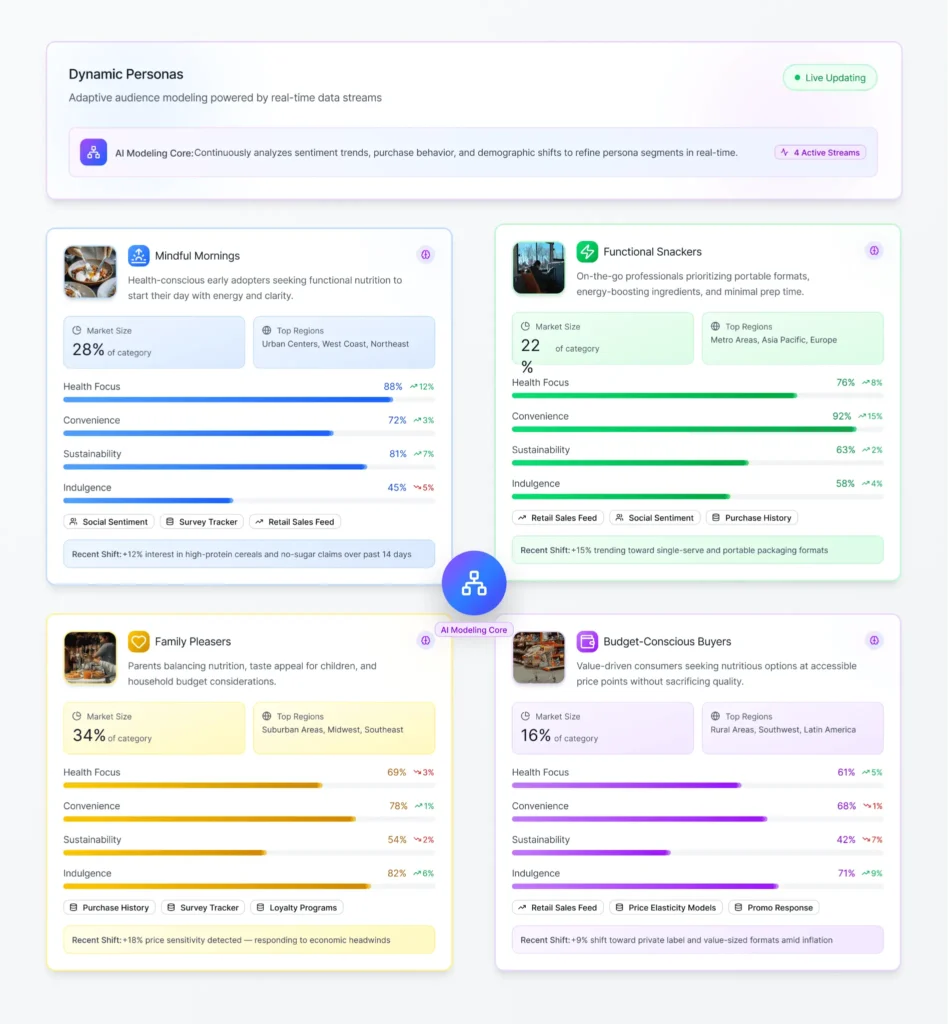Select Social Sentiment tag in Mindful Mornings
This screenshot has height=1024, width=948.
pos(108,522)
